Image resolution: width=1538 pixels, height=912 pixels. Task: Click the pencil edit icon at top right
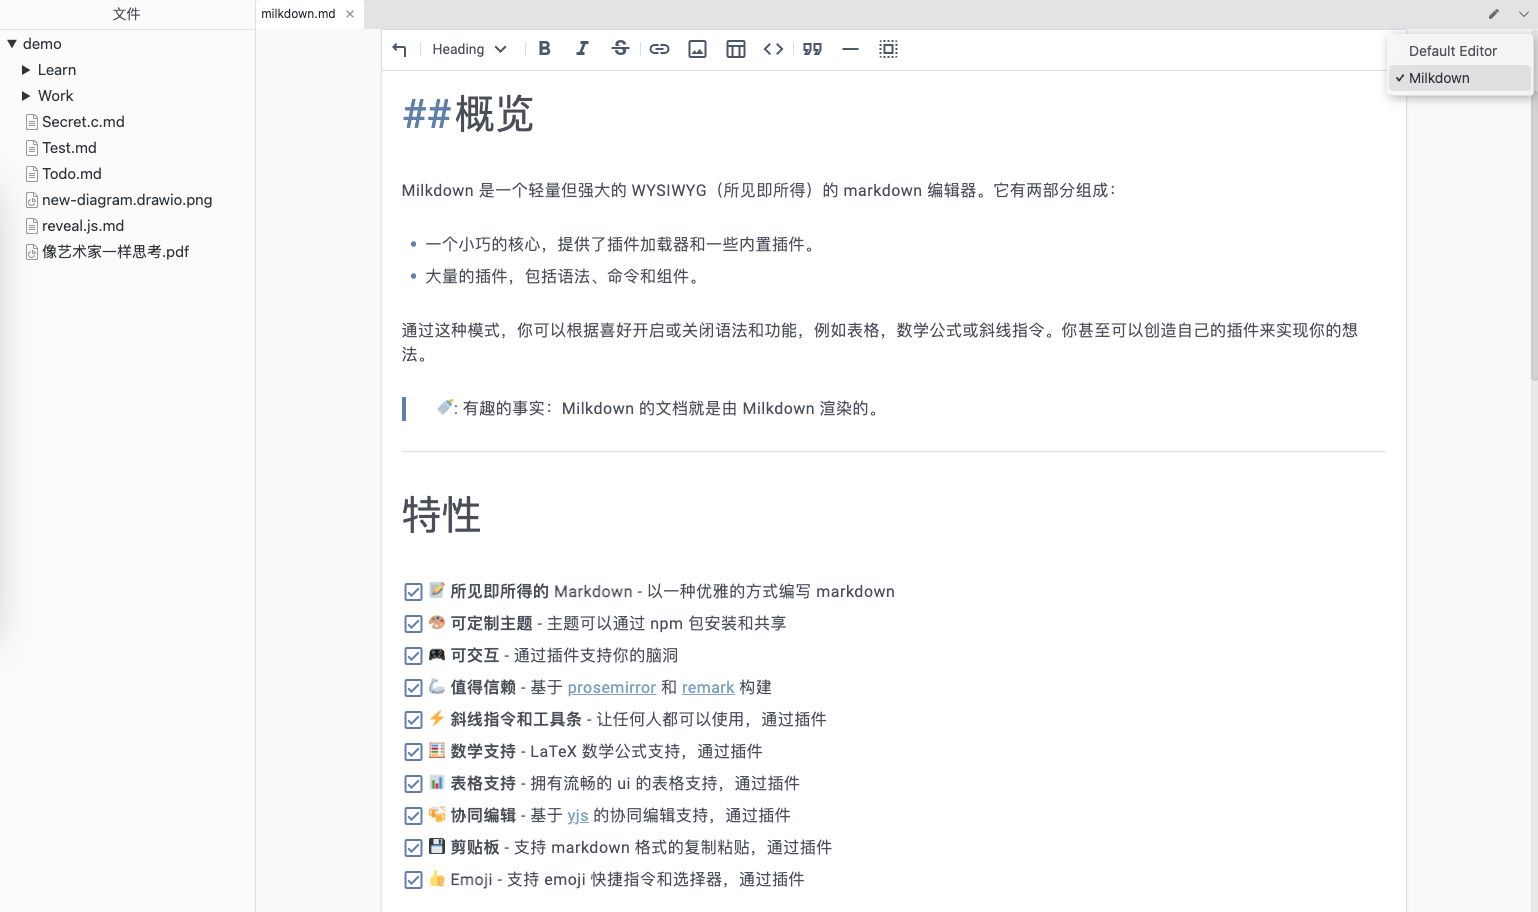click(1494, 14)
